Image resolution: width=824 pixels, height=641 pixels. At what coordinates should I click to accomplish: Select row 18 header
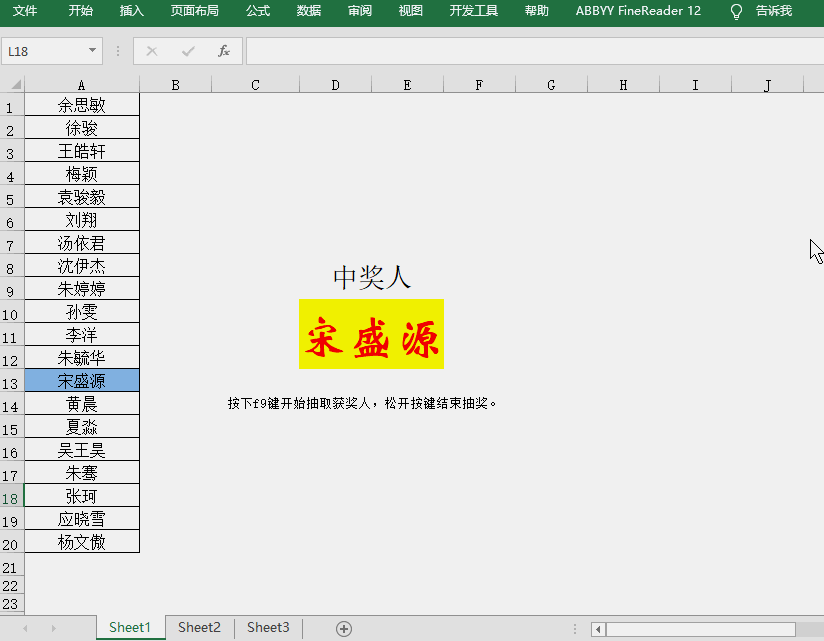click(x=12, y=496)
